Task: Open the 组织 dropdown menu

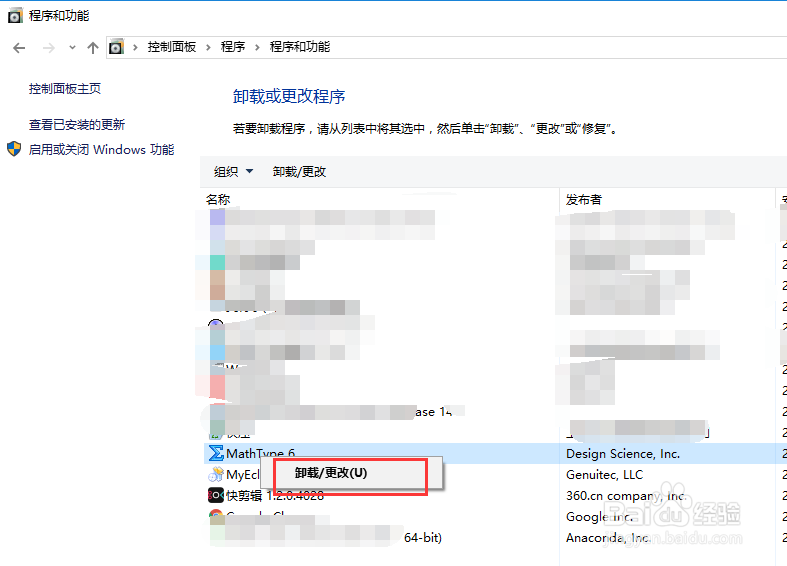Action: pos(233,172)
